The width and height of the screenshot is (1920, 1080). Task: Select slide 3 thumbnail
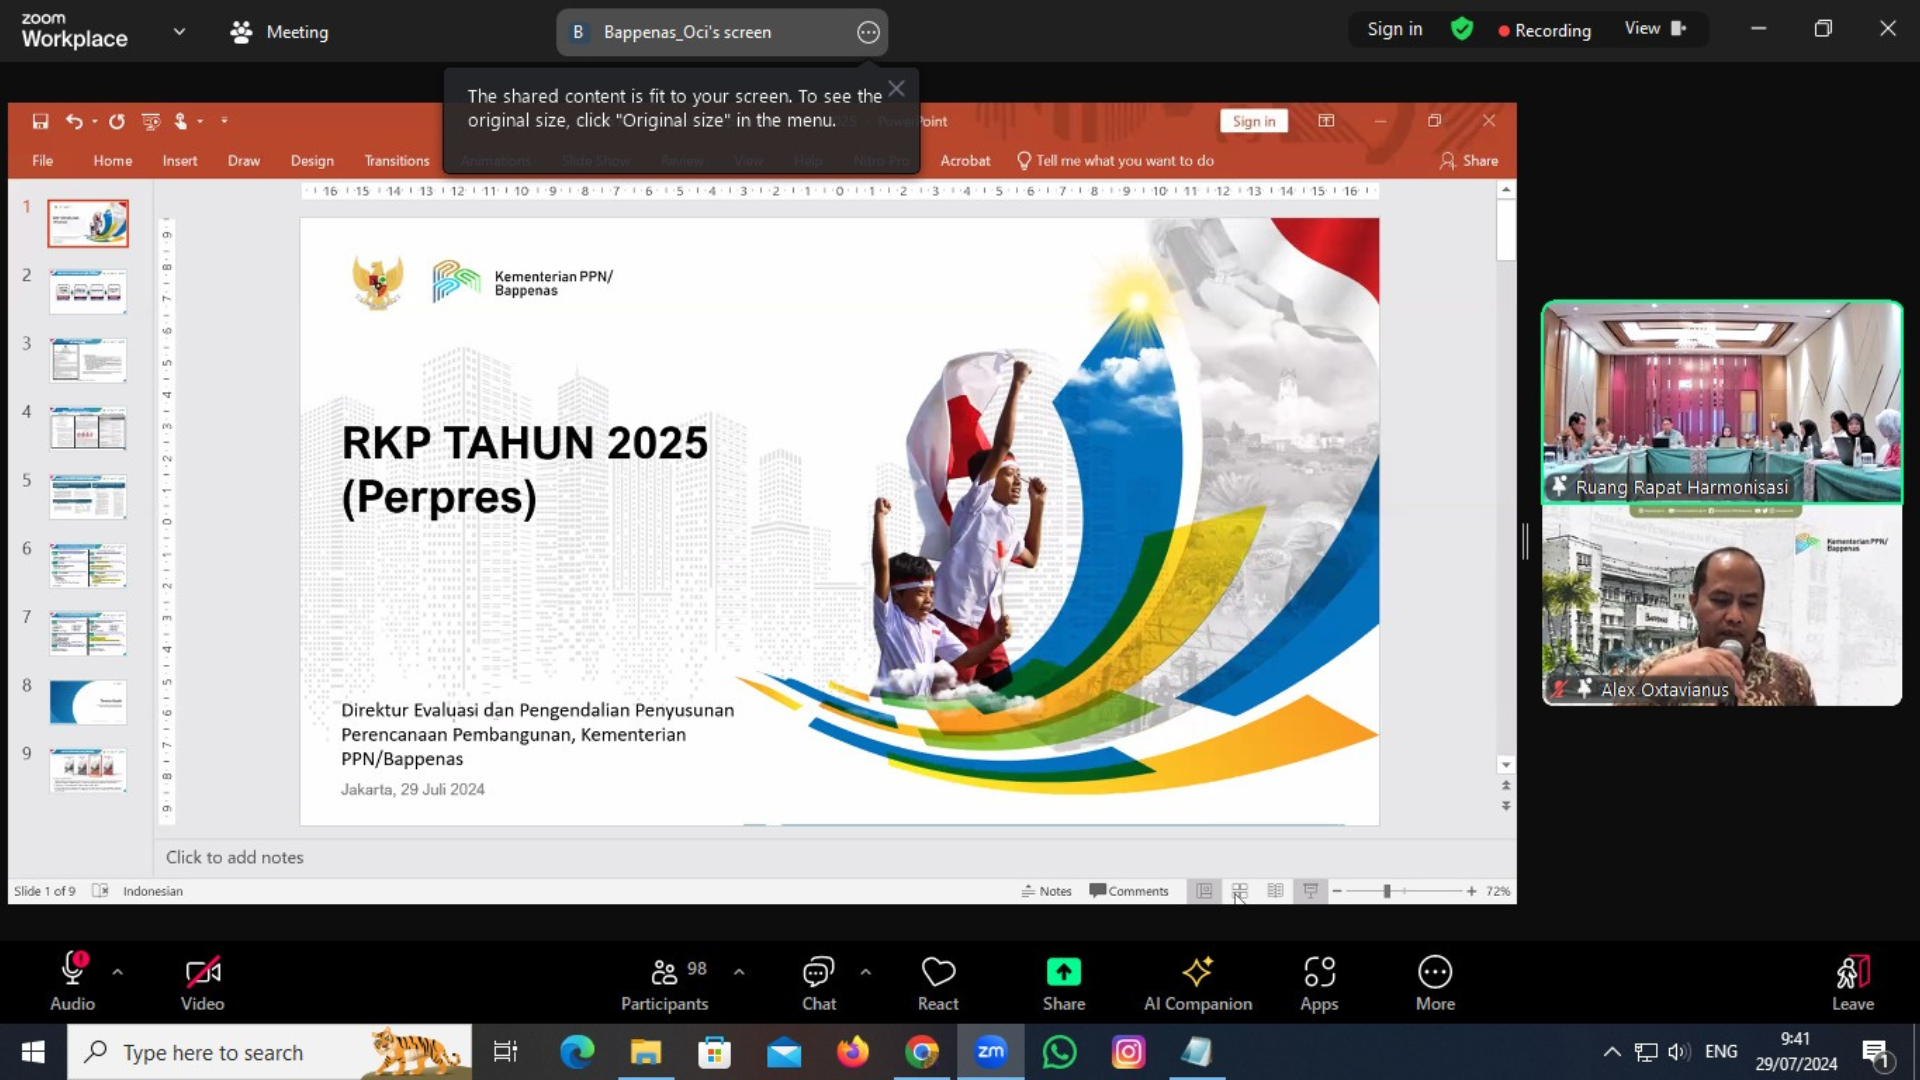pos(88,360)
